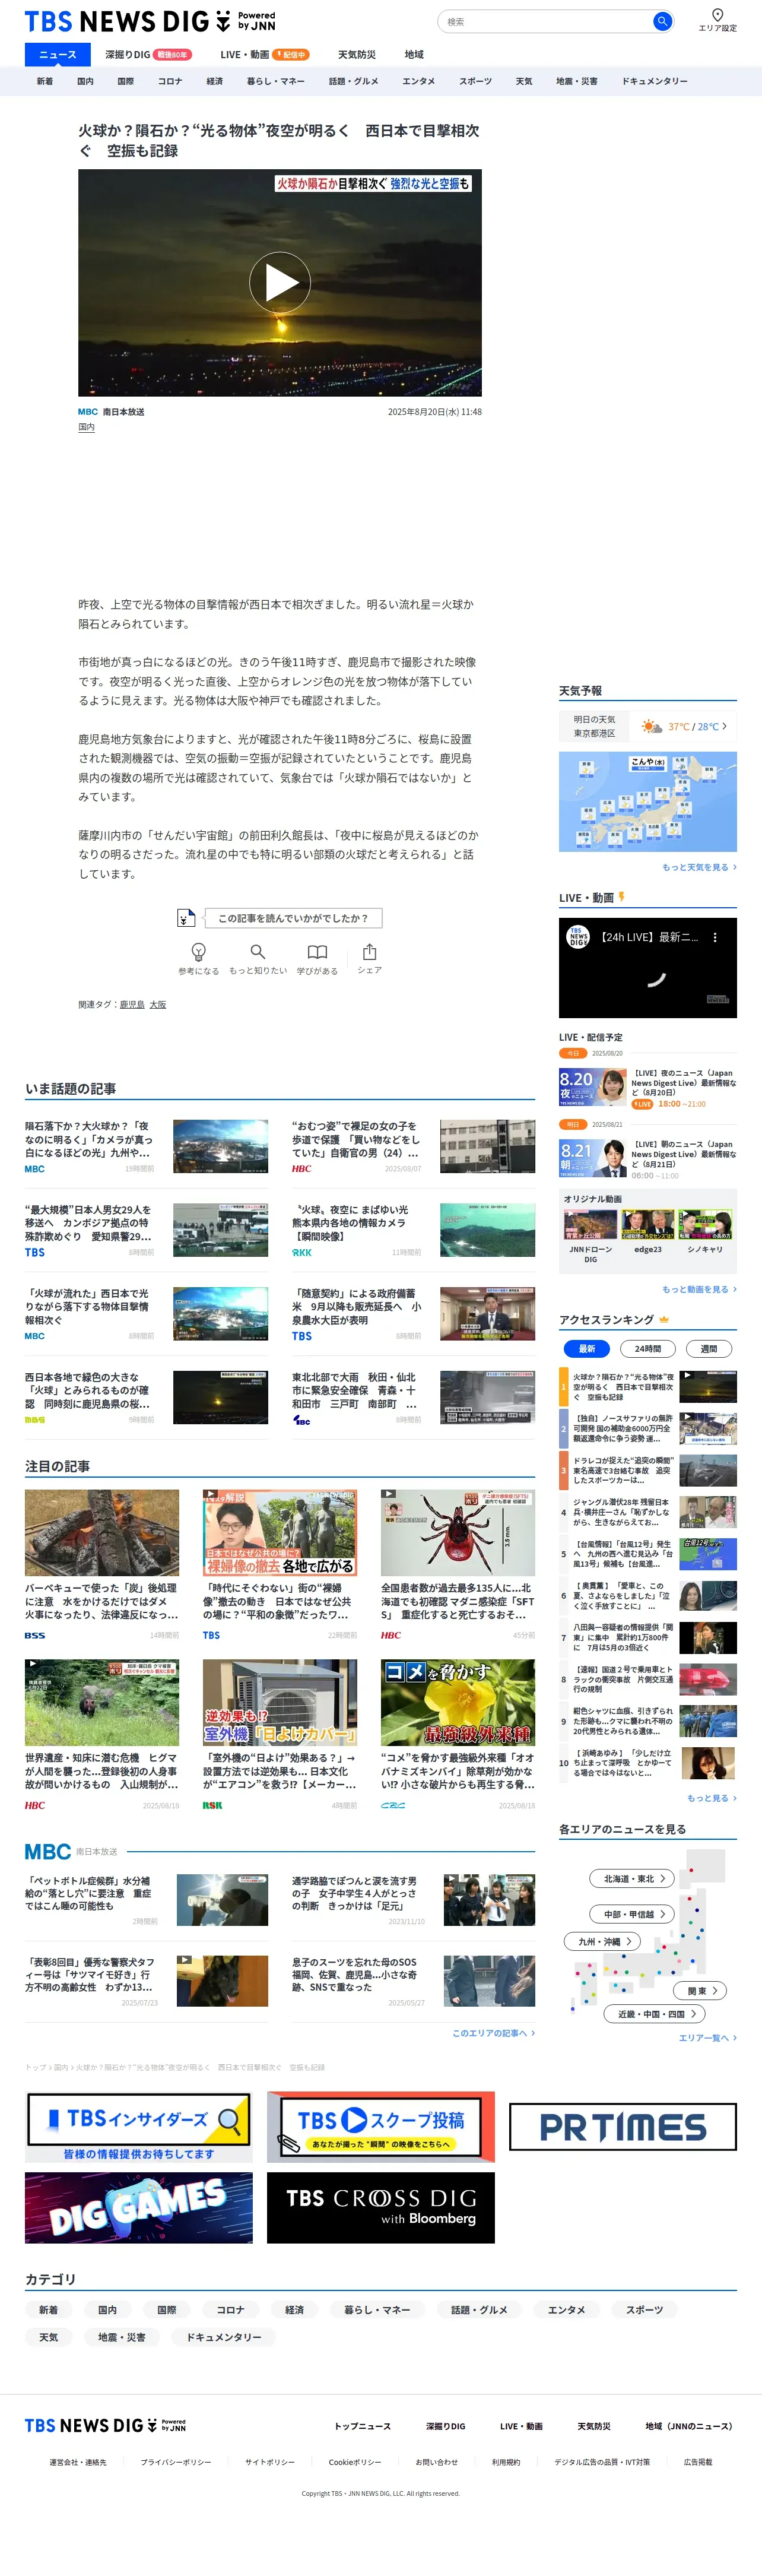This screenshot has width=762, height=2576.
Task: Open the 室外機「日よけカバー」 article thumbnail
Action: (280, 1703)
